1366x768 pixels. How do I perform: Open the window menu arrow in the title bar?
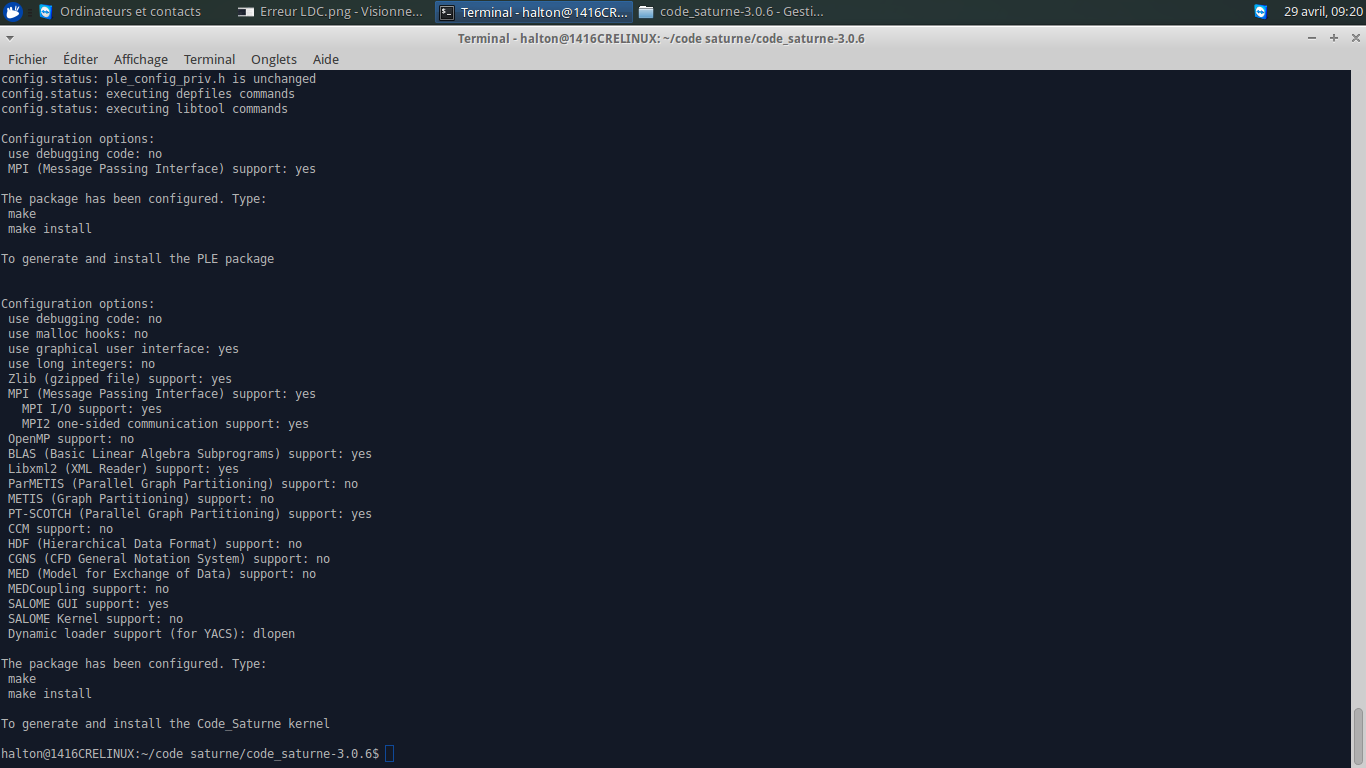click(x=9, y=38)
